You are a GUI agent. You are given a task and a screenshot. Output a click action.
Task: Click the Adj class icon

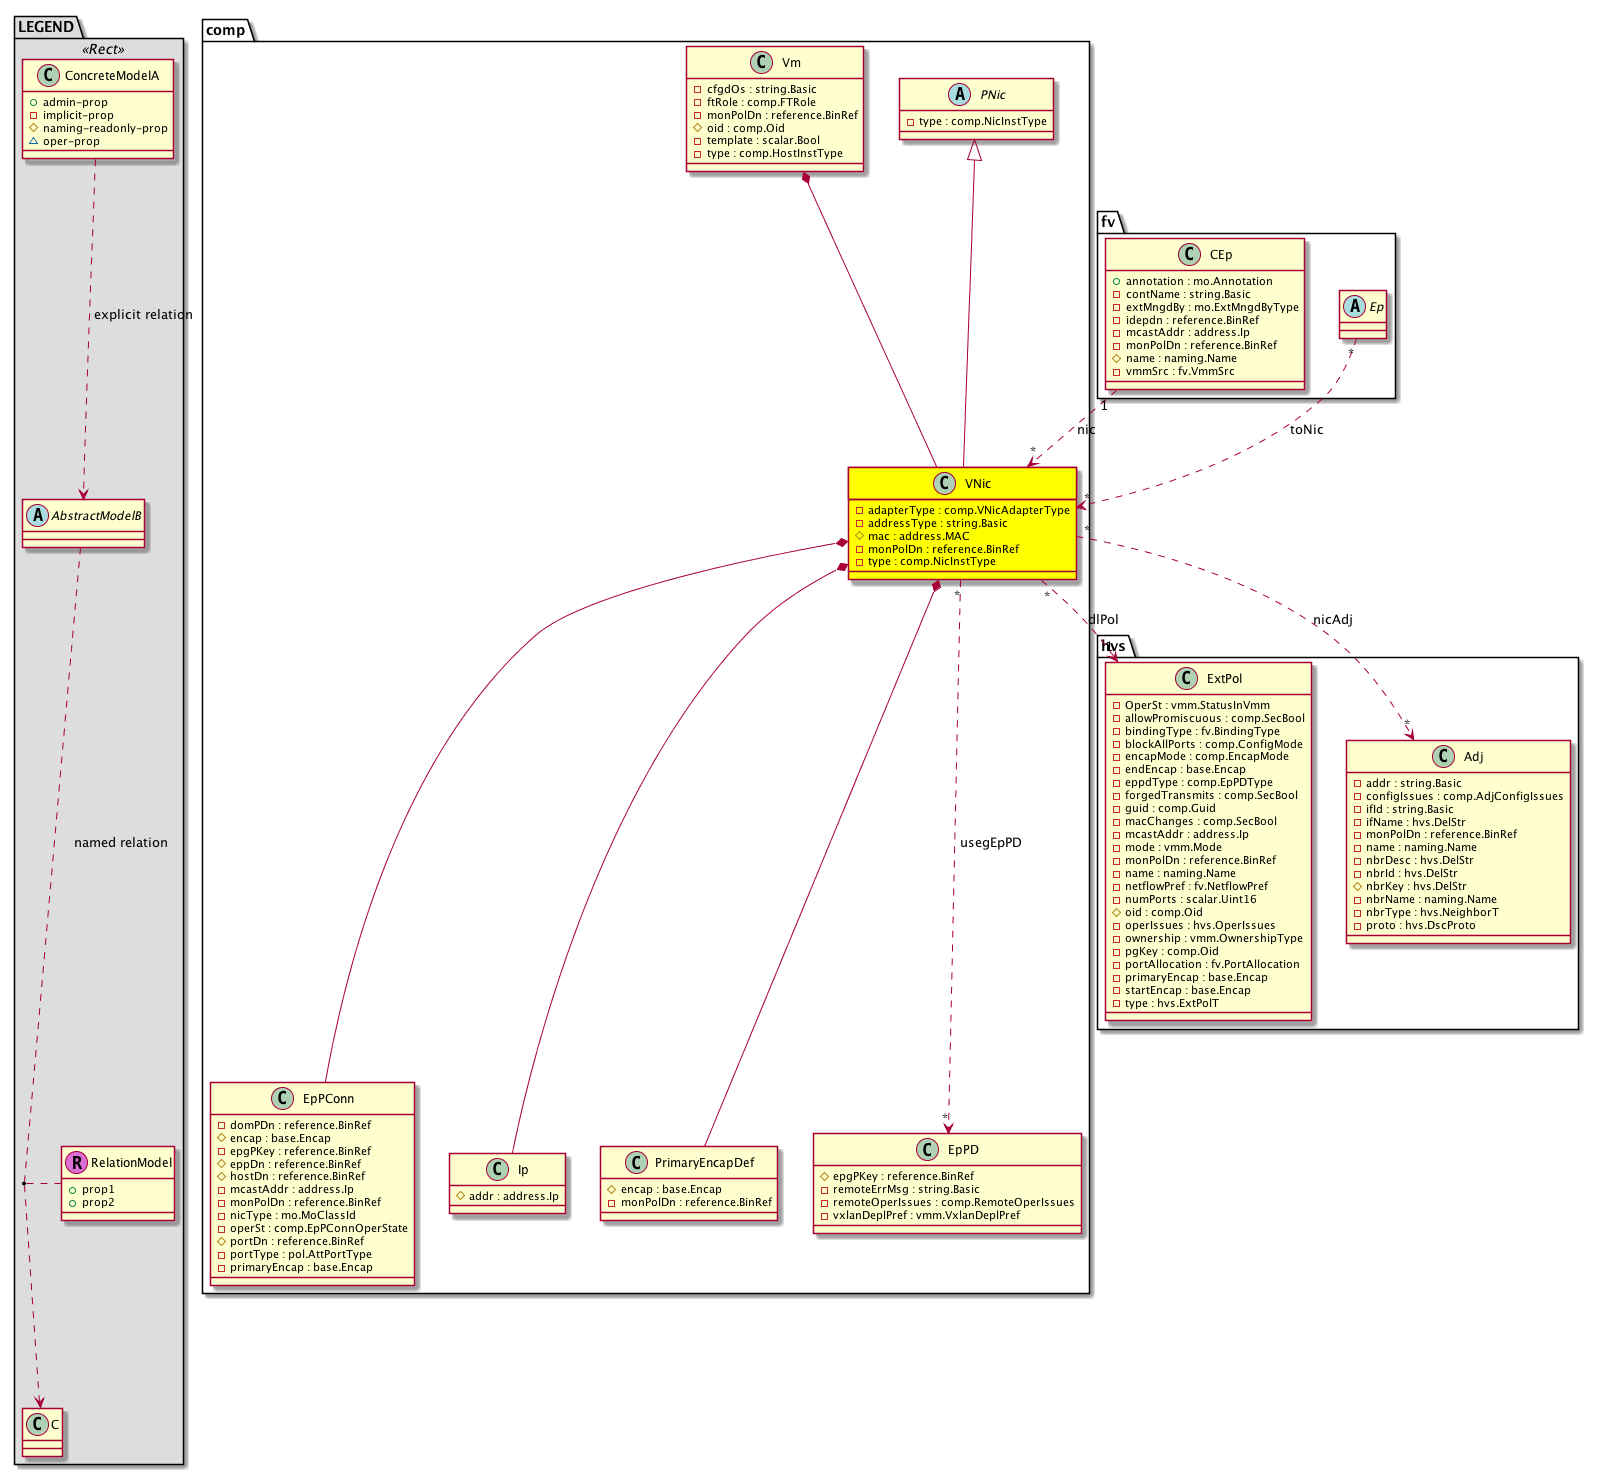[1443, 757]
